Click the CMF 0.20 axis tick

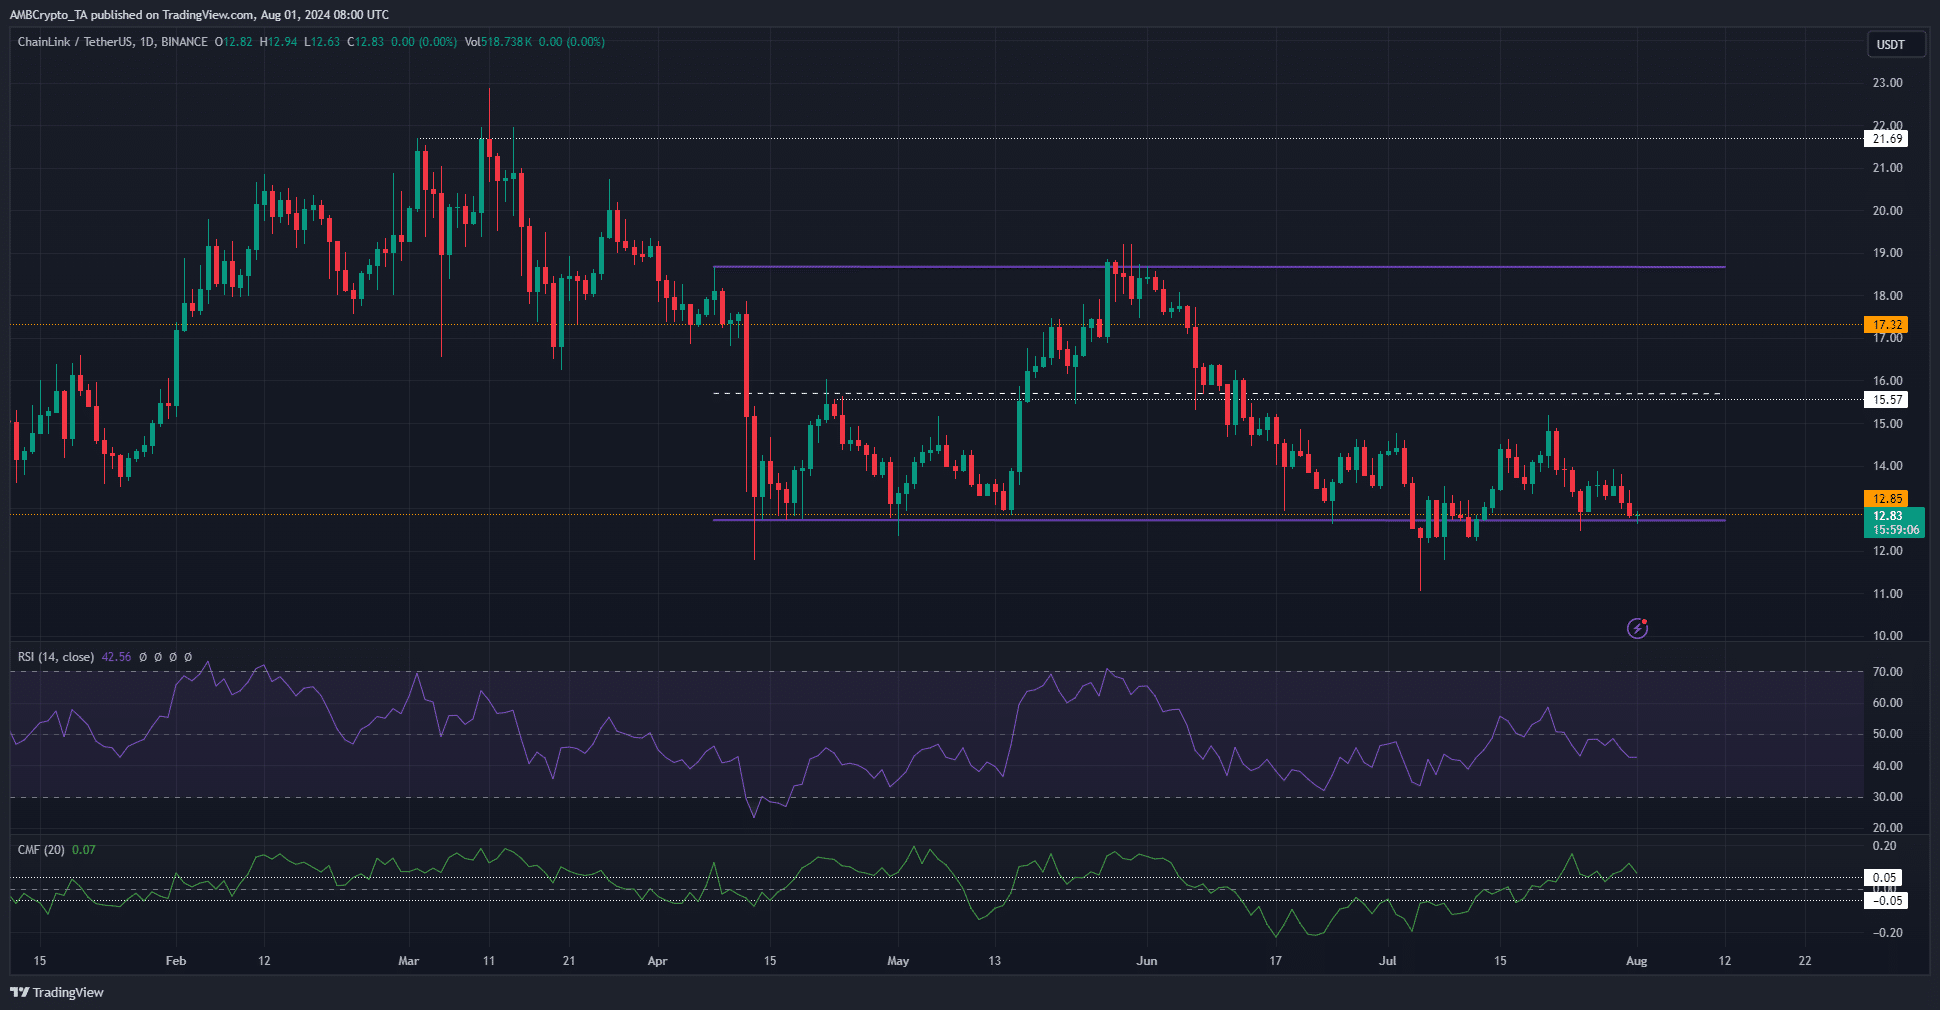tap(1884, 846)
